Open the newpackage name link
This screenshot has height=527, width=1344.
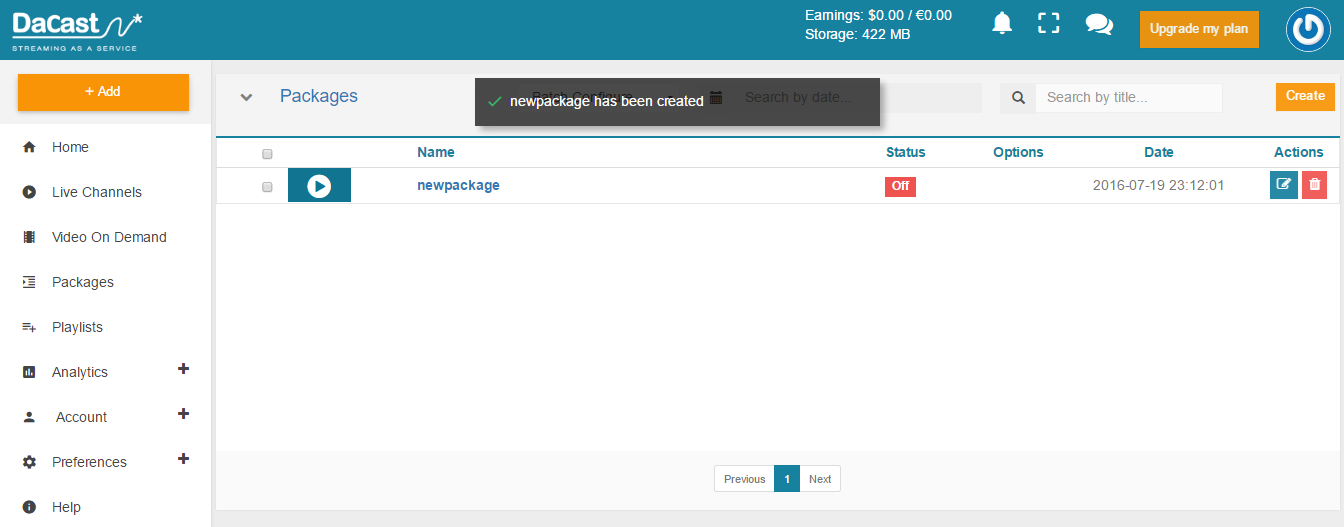pos(458,185)
